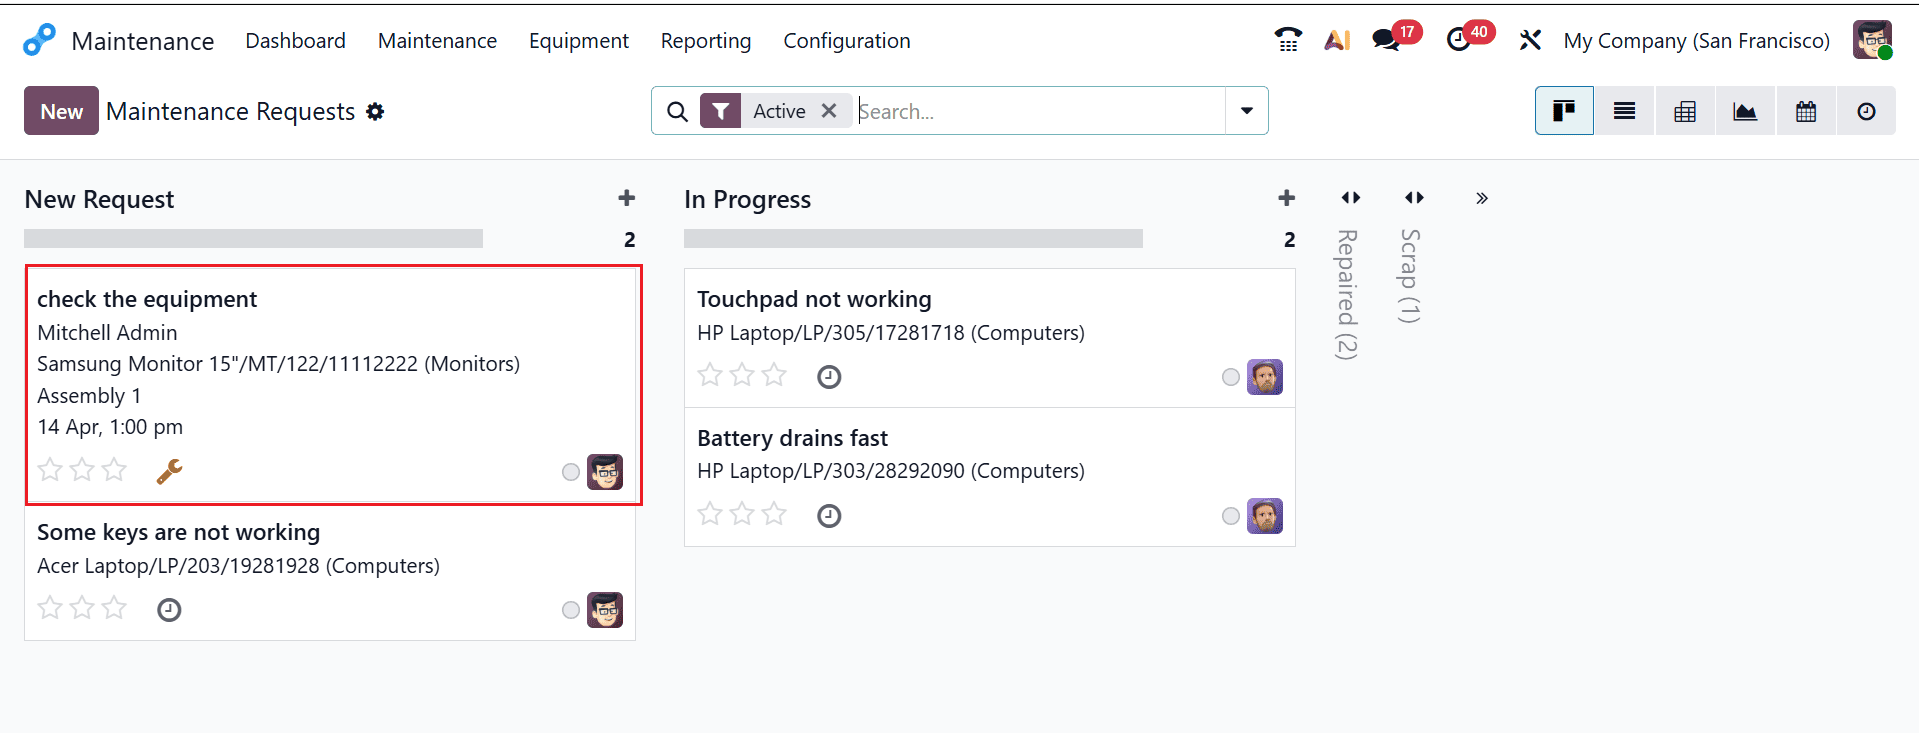Click the maintenance wrench on check the equipment card

pos(169,469)
